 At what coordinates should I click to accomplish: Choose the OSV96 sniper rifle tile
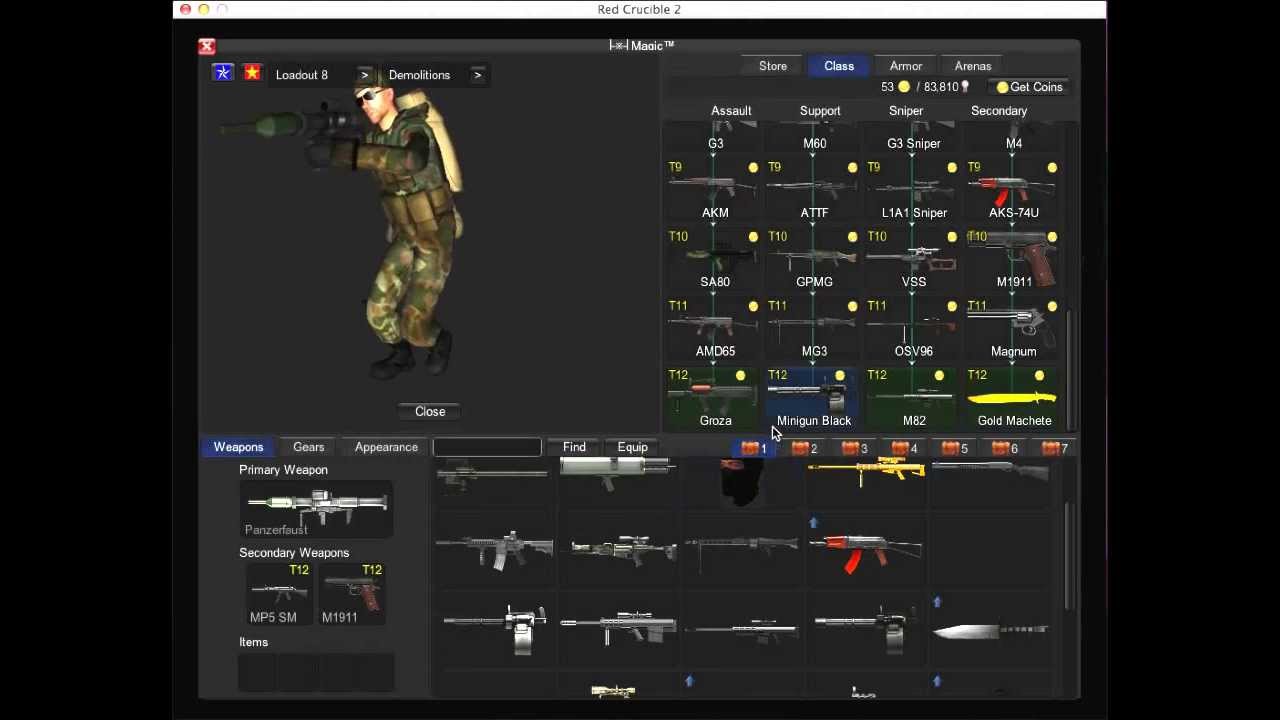[x=913, y=329]
